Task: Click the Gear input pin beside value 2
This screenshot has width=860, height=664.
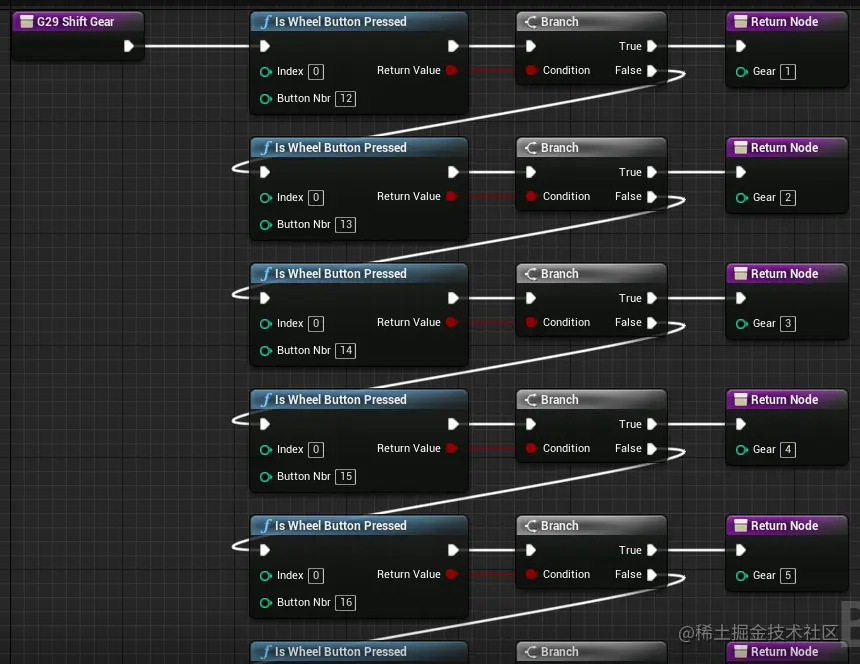Action: 742,198
